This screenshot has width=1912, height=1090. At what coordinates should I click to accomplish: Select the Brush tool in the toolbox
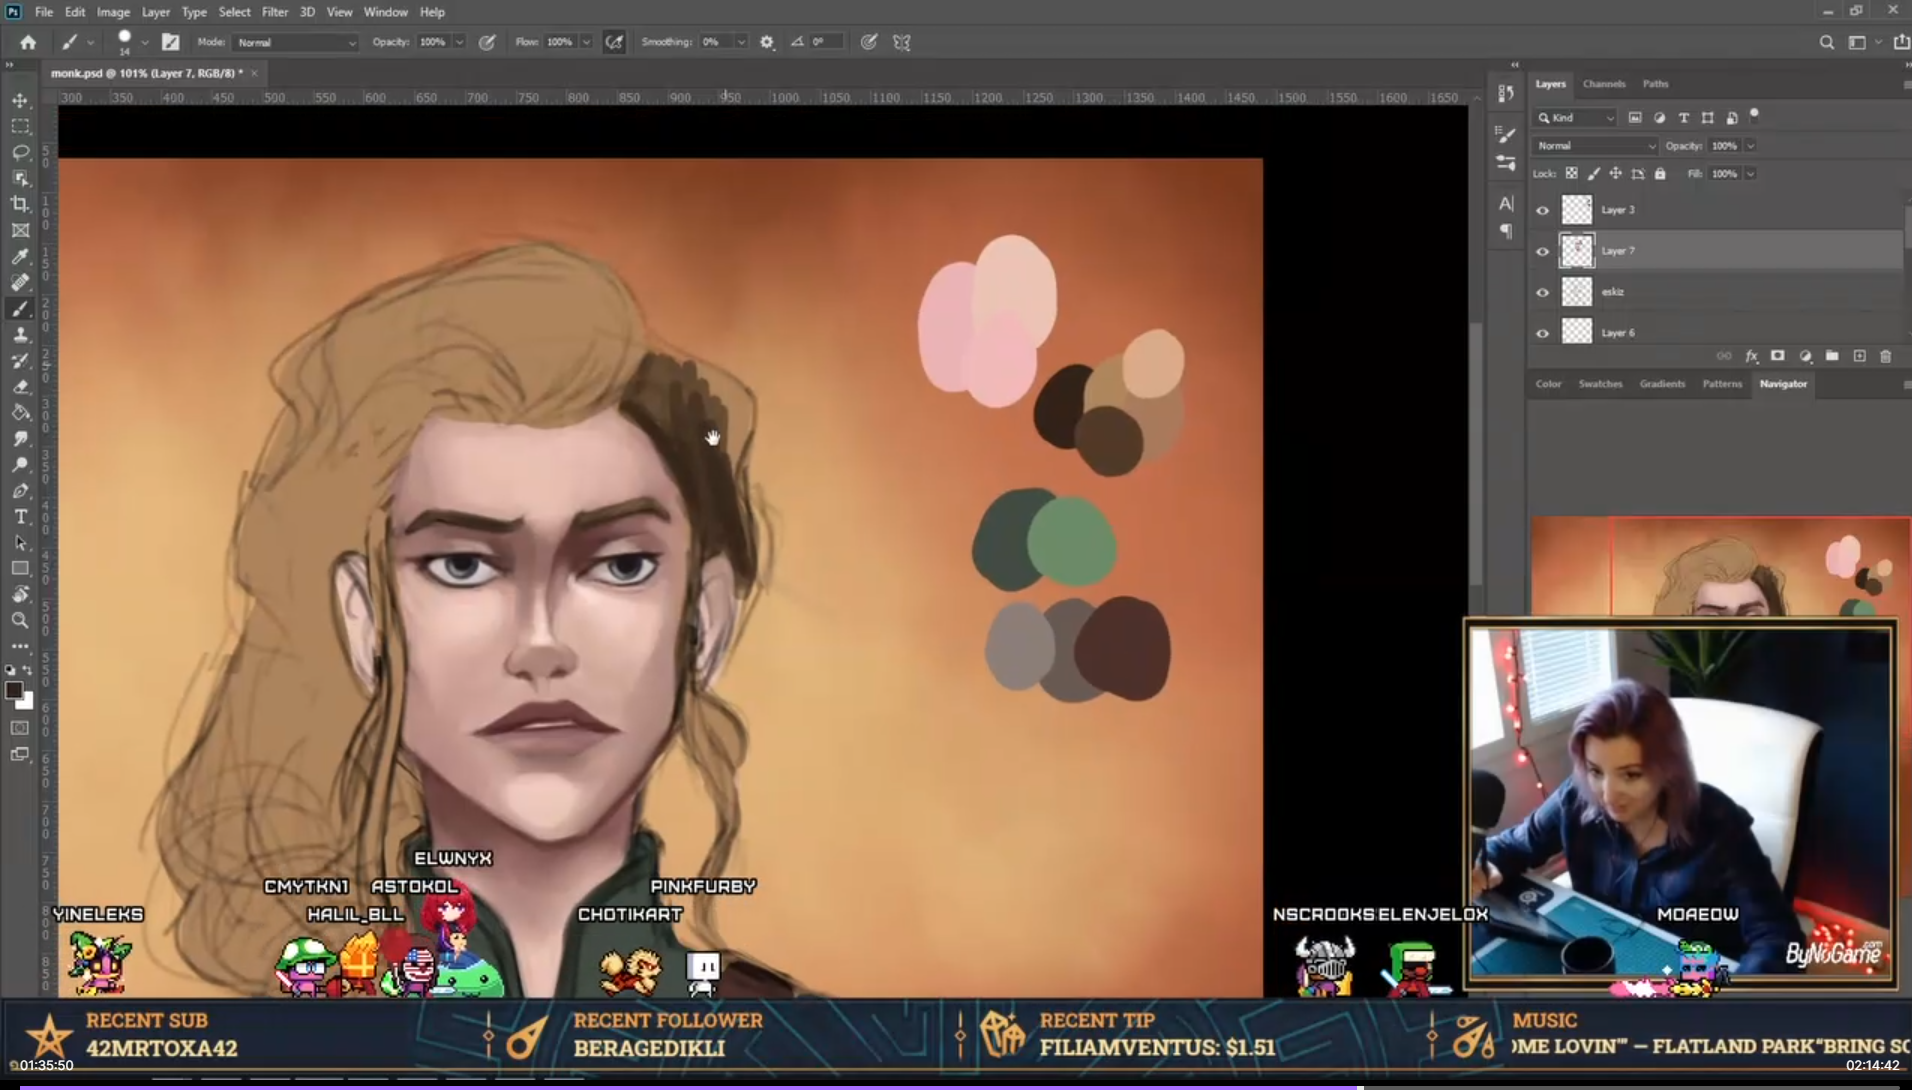point(20,309)
